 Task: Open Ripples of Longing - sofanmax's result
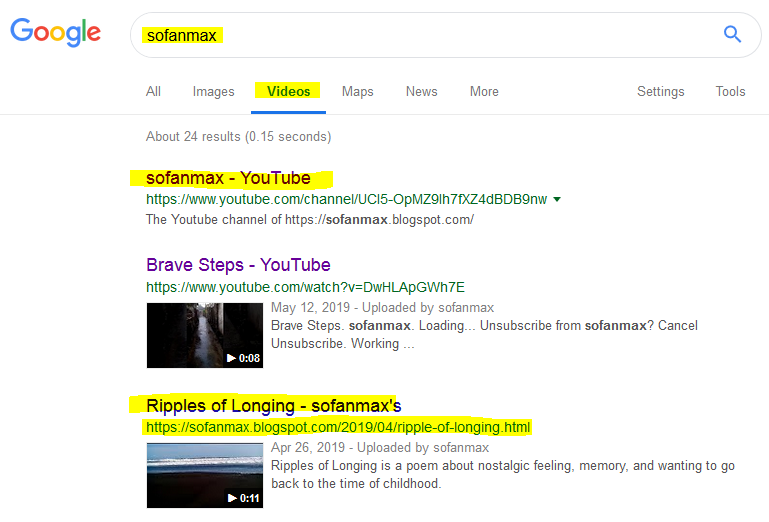[274, 406]
